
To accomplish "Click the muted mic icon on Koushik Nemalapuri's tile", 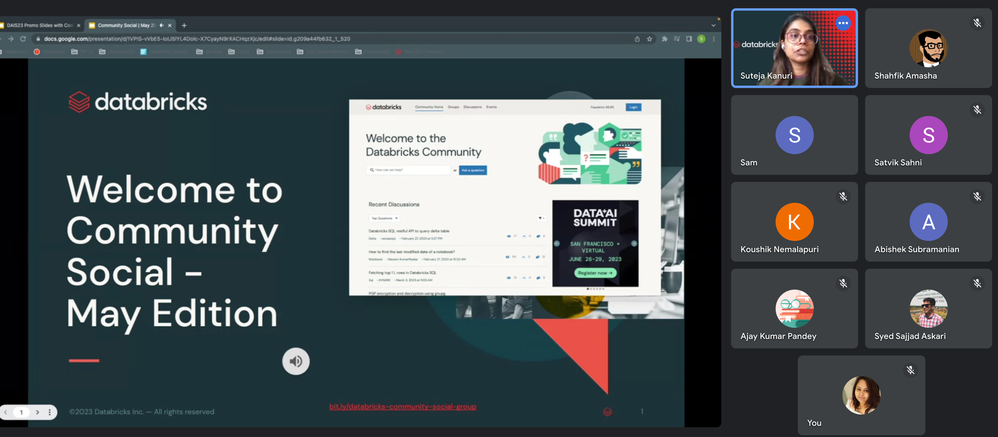I will coord(843,196).
